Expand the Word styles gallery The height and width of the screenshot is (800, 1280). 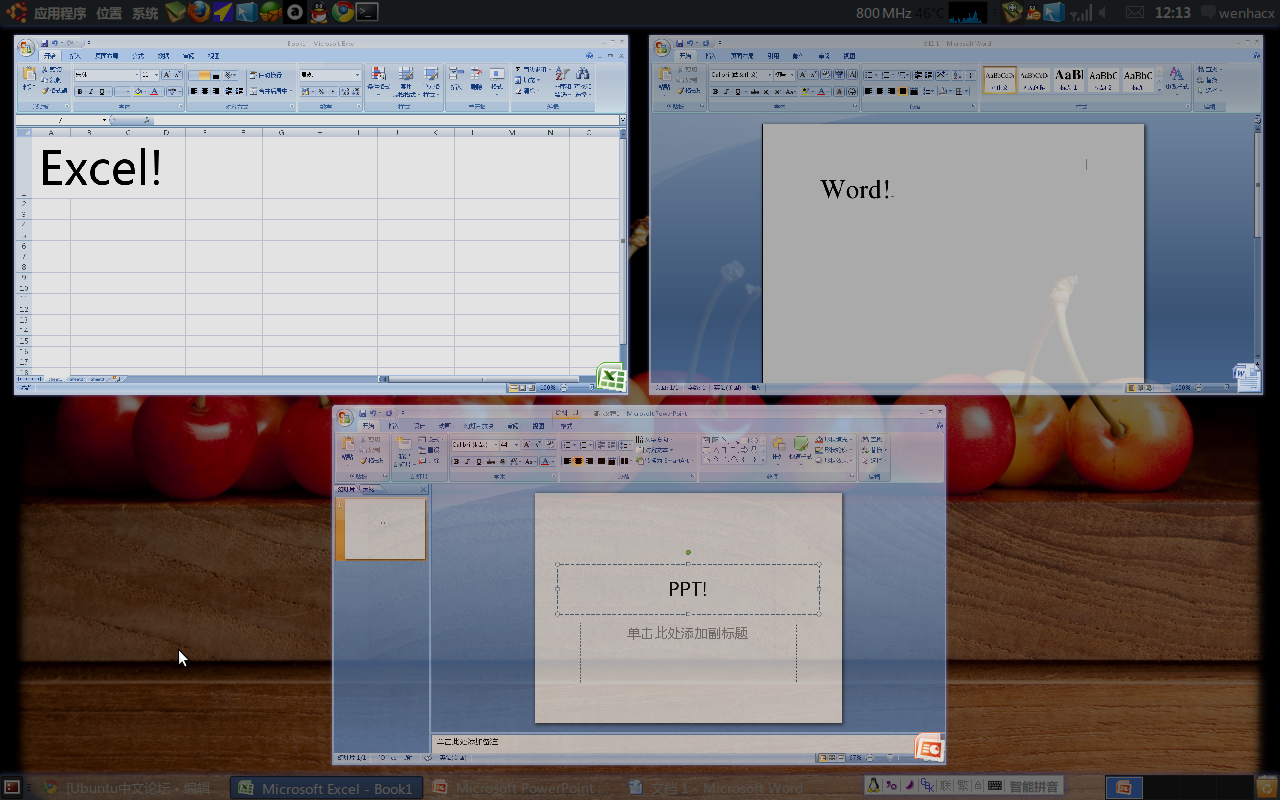[1159, 89]
